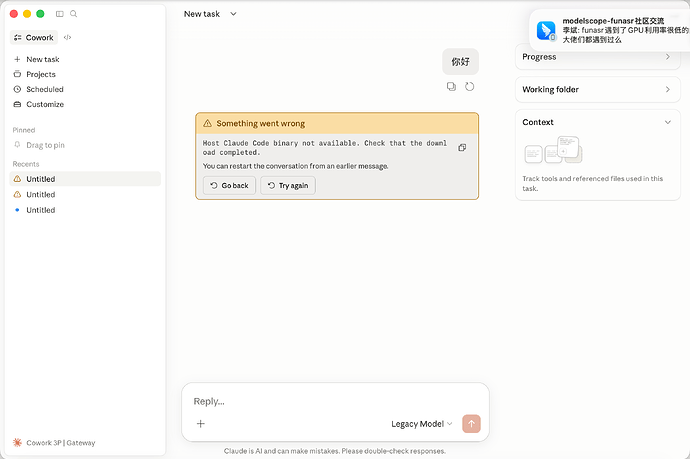Select the third Untitled task with blue dot
The image size is (690, 459).
[x=85, y=210]
